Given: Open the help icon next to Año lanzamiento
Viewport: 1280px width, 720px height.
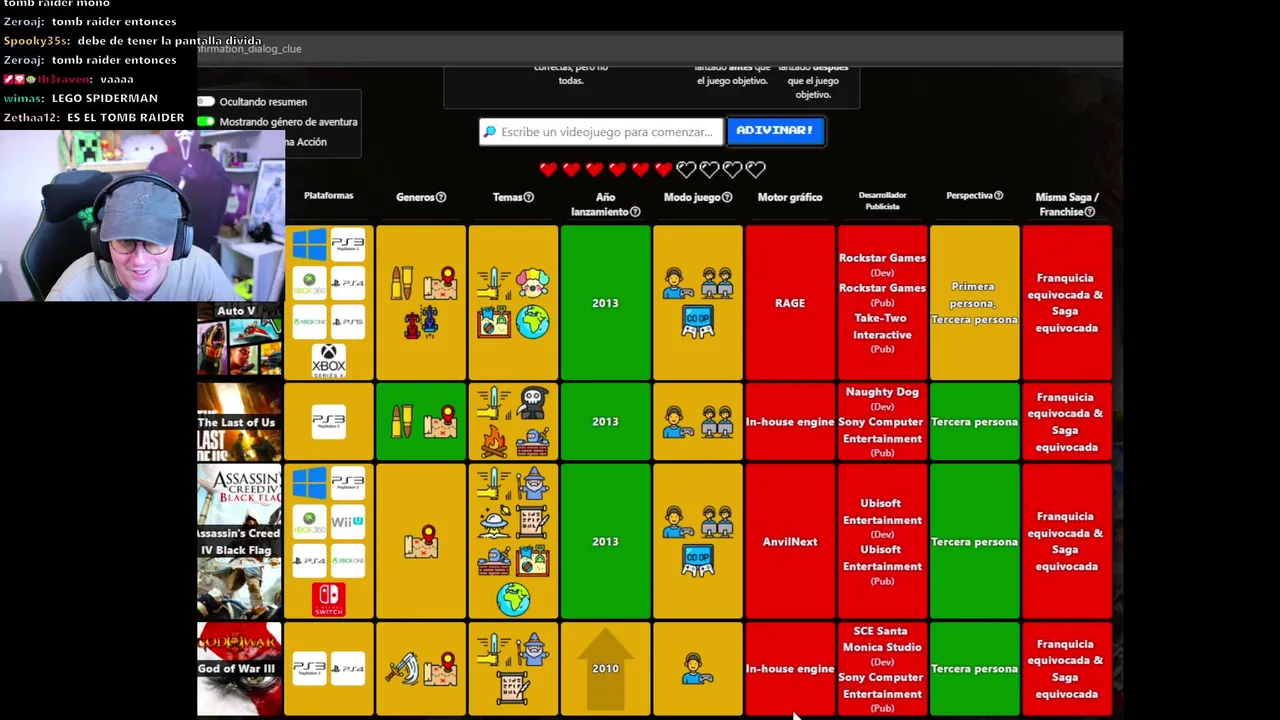Looking at the screenshot, I should (635, 212).
